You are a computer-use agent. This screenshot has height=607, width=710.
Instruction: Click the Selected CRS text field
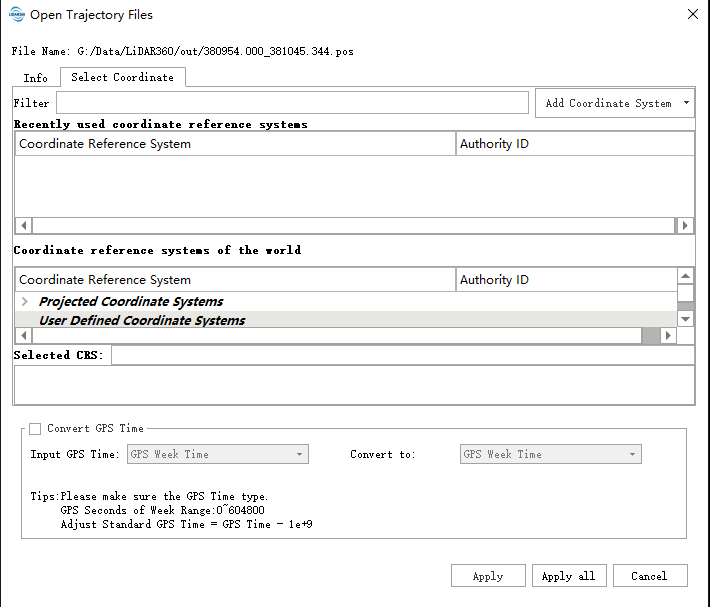coord(402,355)
